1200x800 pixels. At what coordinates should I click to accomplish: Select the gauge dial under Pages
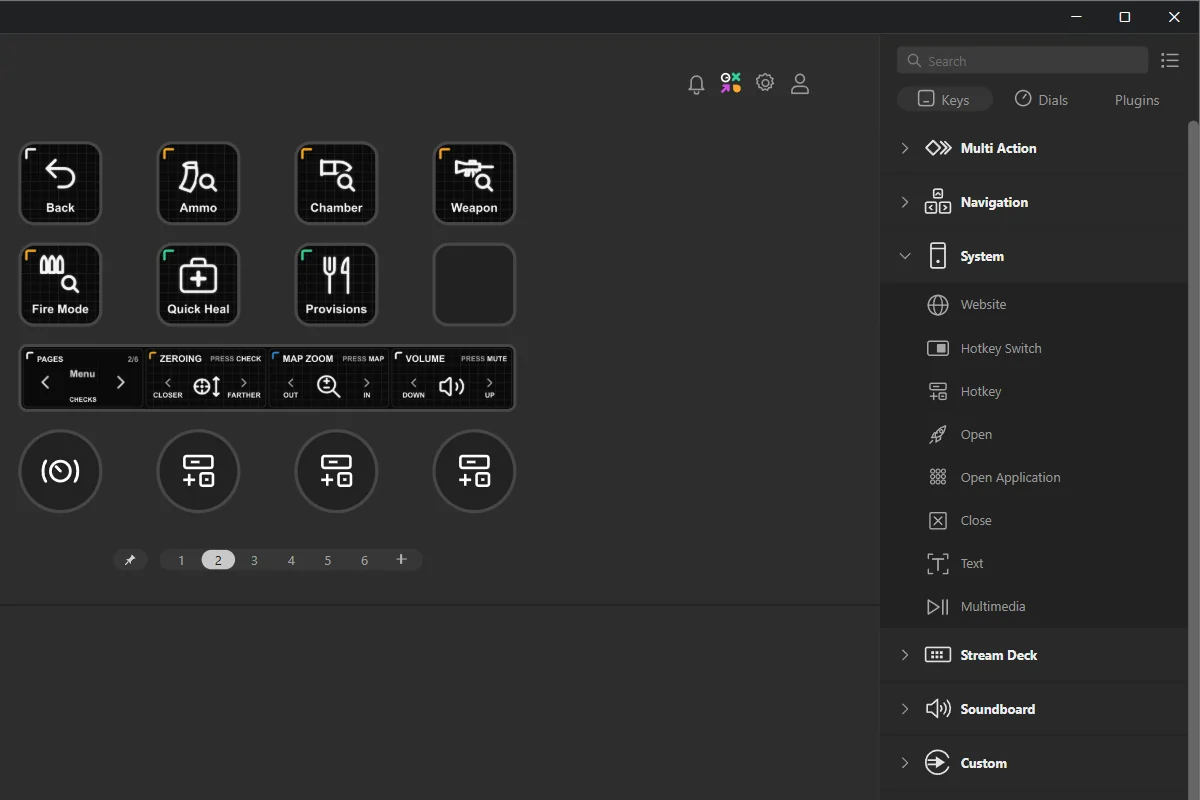[60, 471]
